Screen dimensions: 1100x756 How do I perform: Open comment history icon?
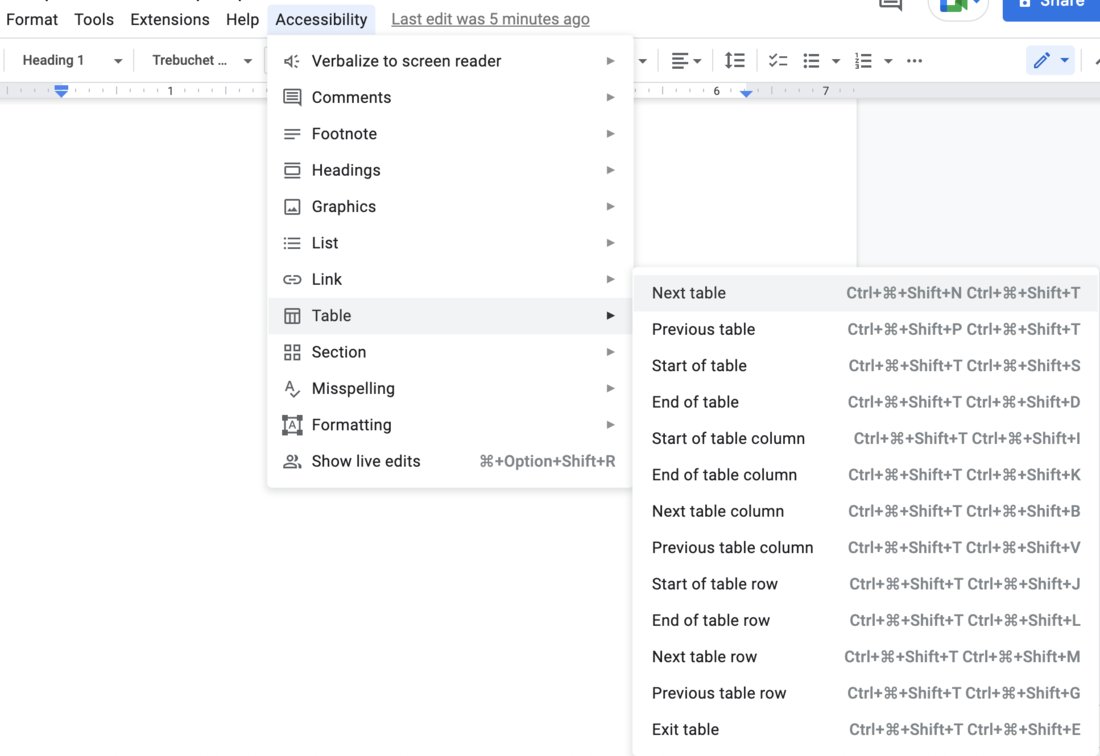(x=890, y=5)
